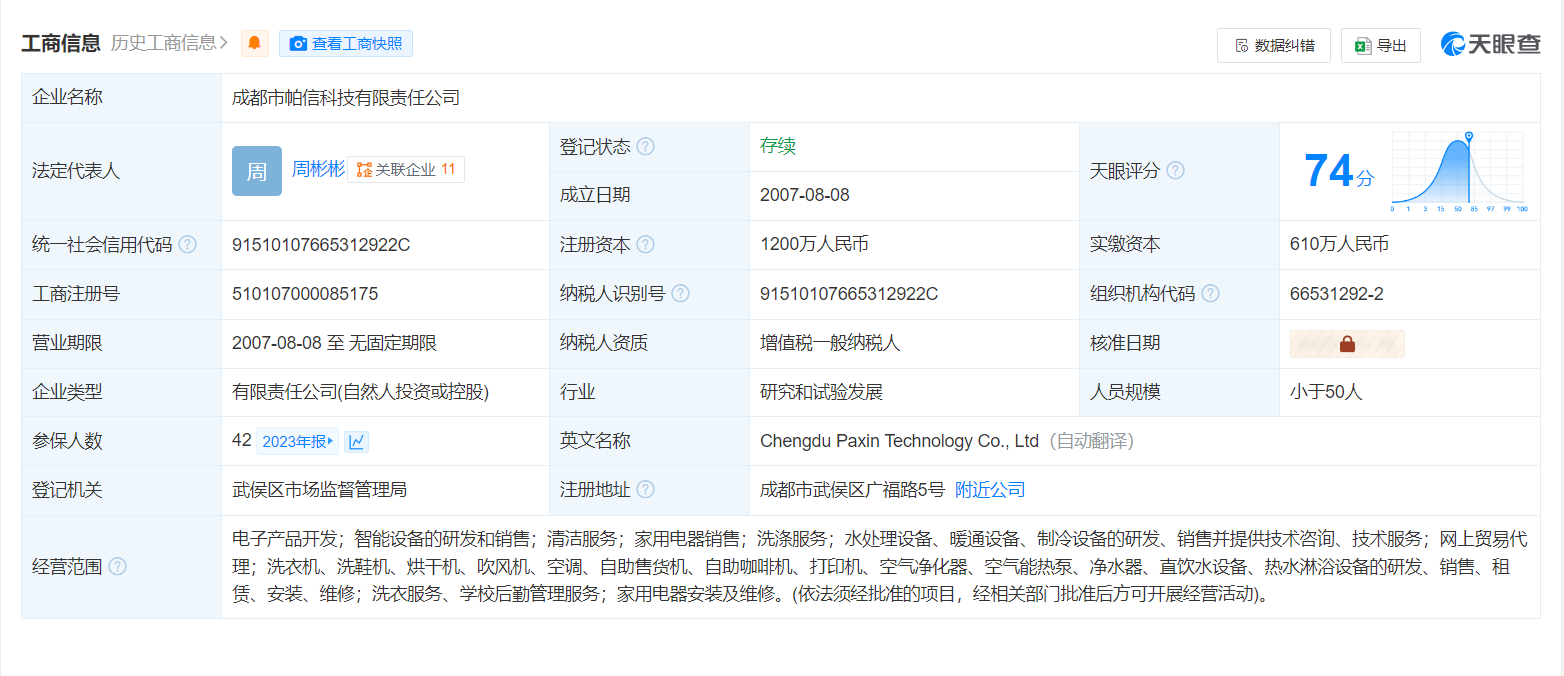
Task: Click credit code 91510107665312922C under 统一社会信用代码
Action: [x=321, y=245]
